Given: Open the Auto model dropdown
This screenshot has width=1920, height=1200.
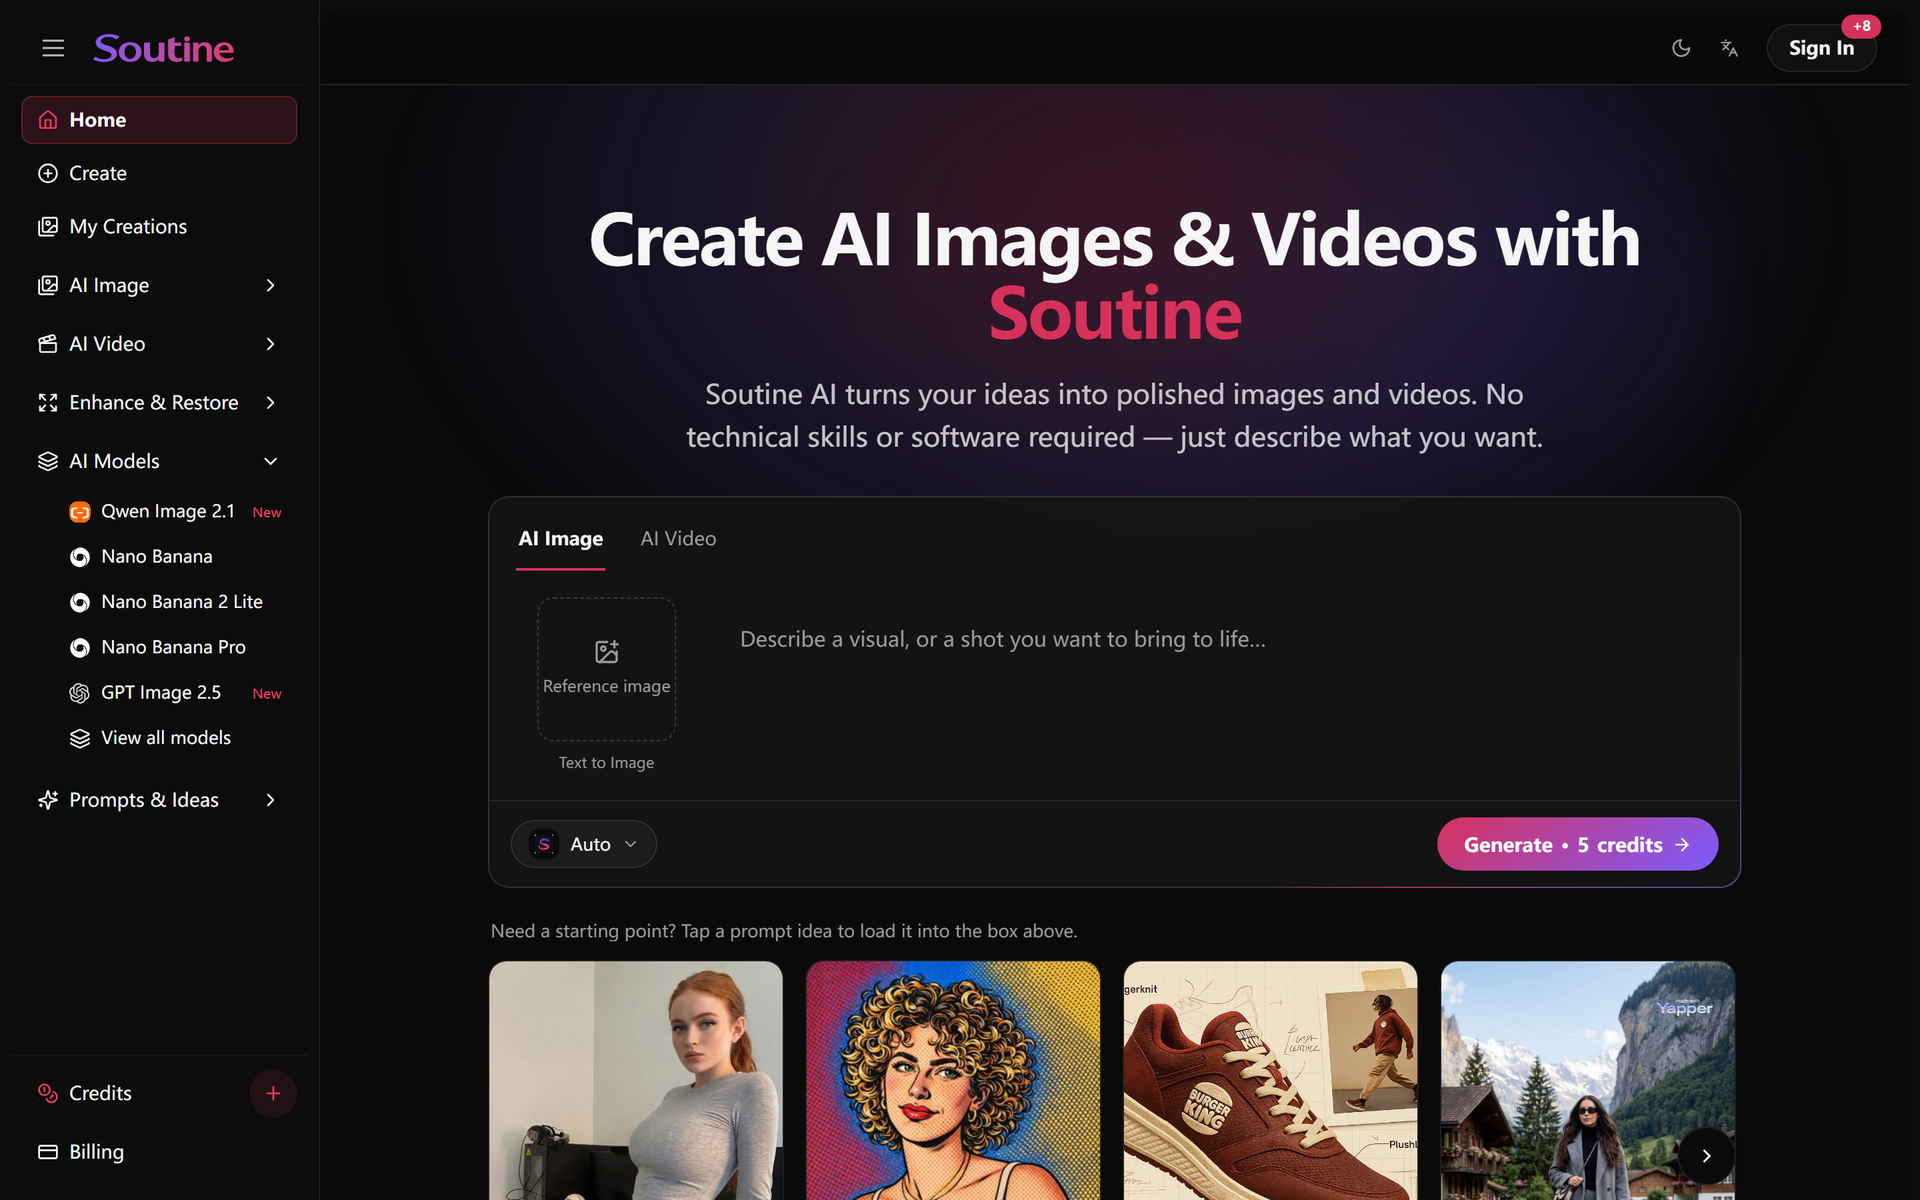Looking at the screenshot, I should coord(584,844).
